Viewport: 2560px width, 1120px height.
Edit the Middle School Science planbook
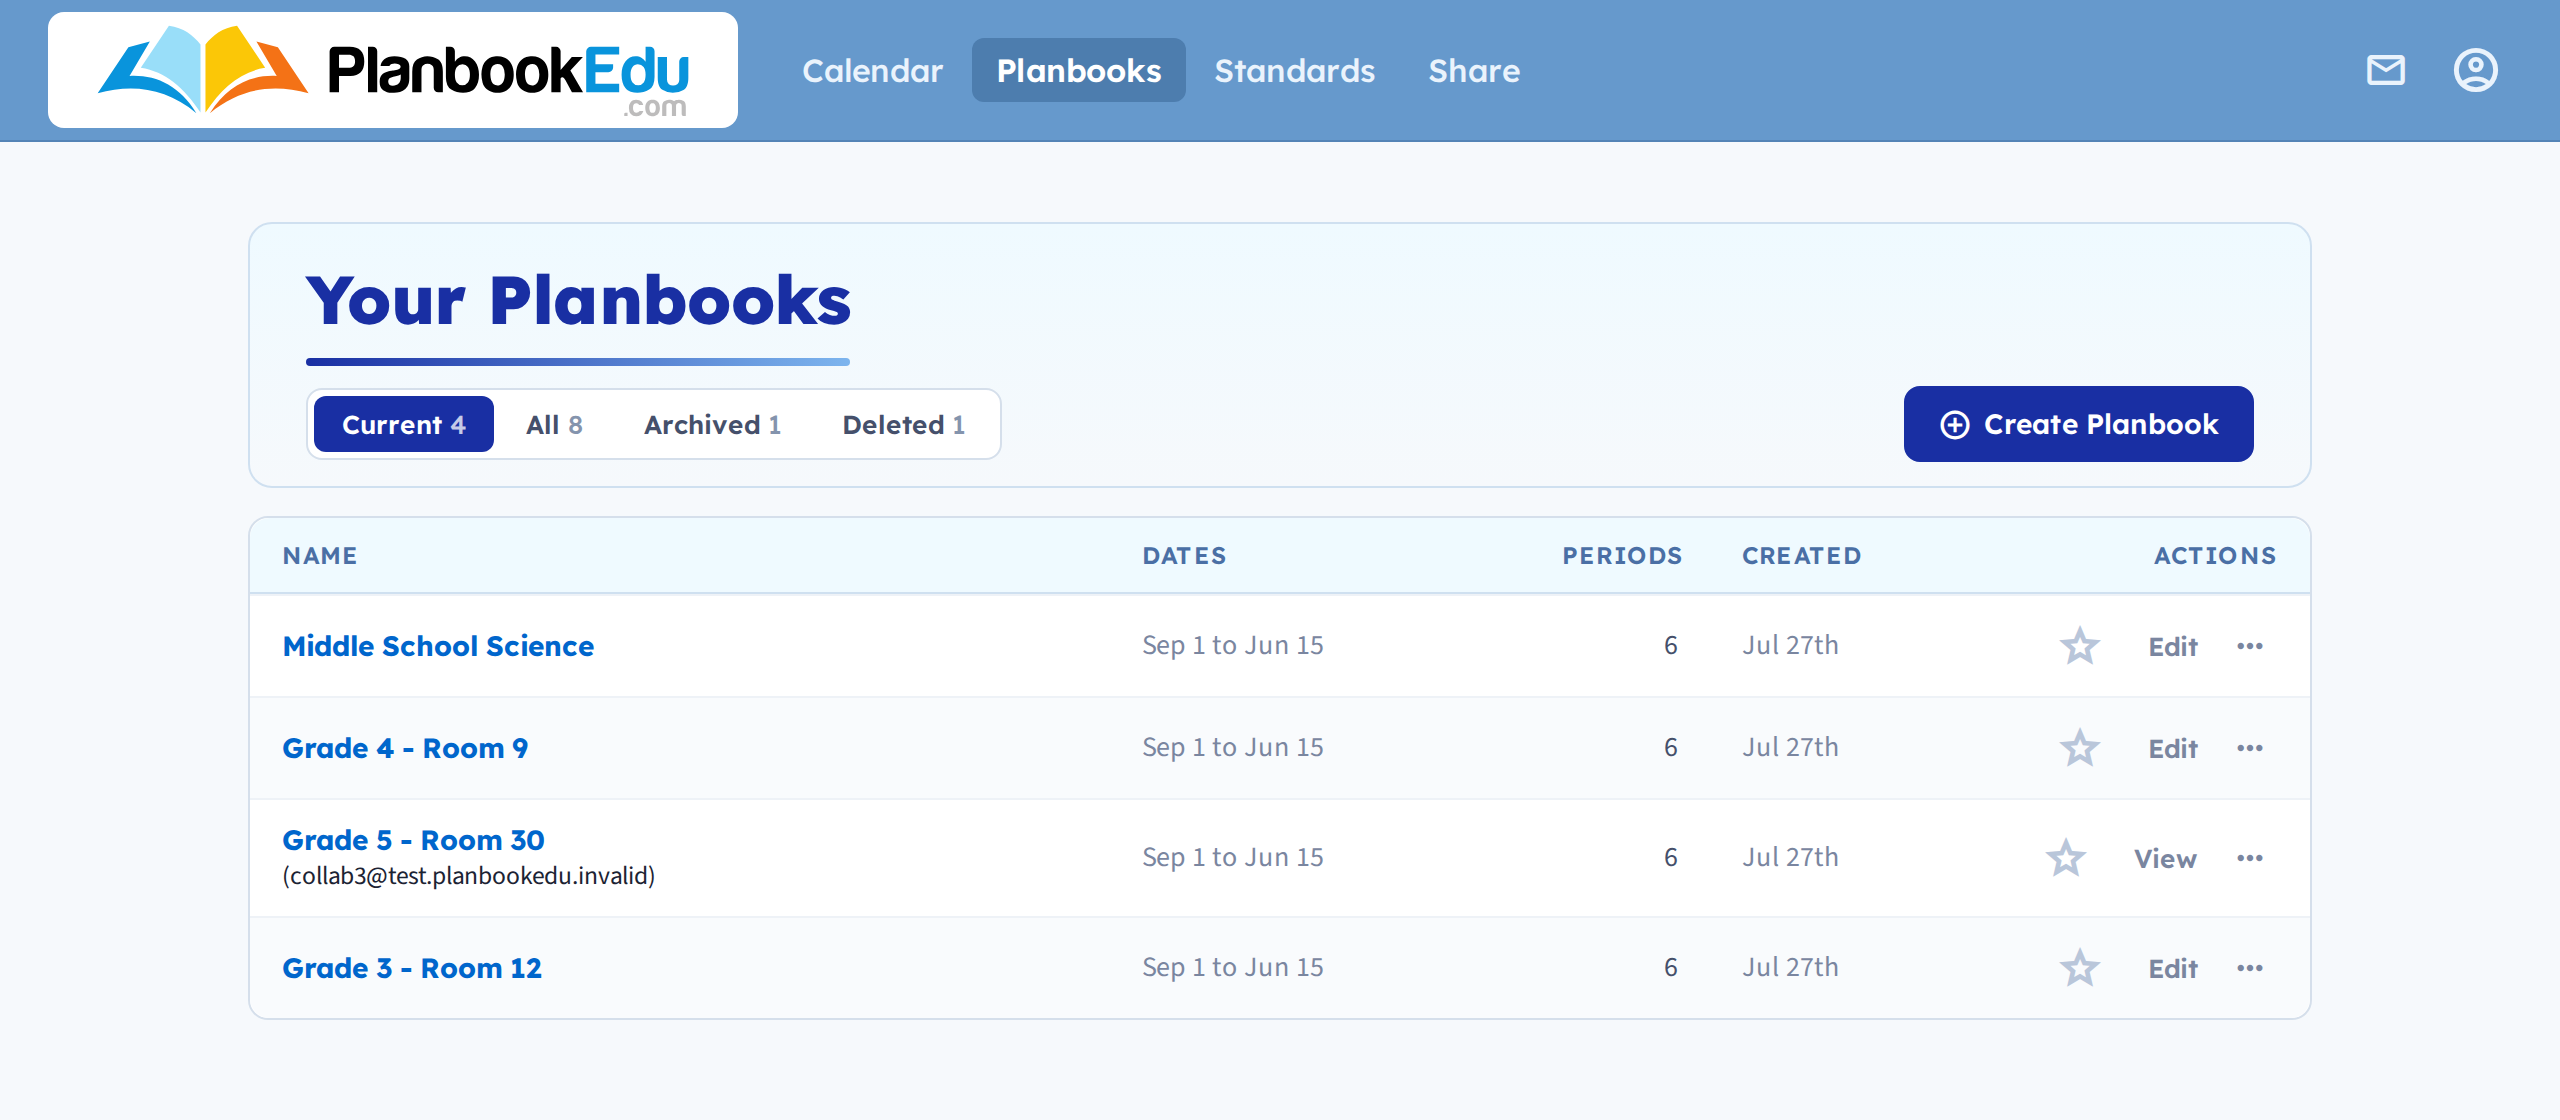click(x=2172, y=646)
